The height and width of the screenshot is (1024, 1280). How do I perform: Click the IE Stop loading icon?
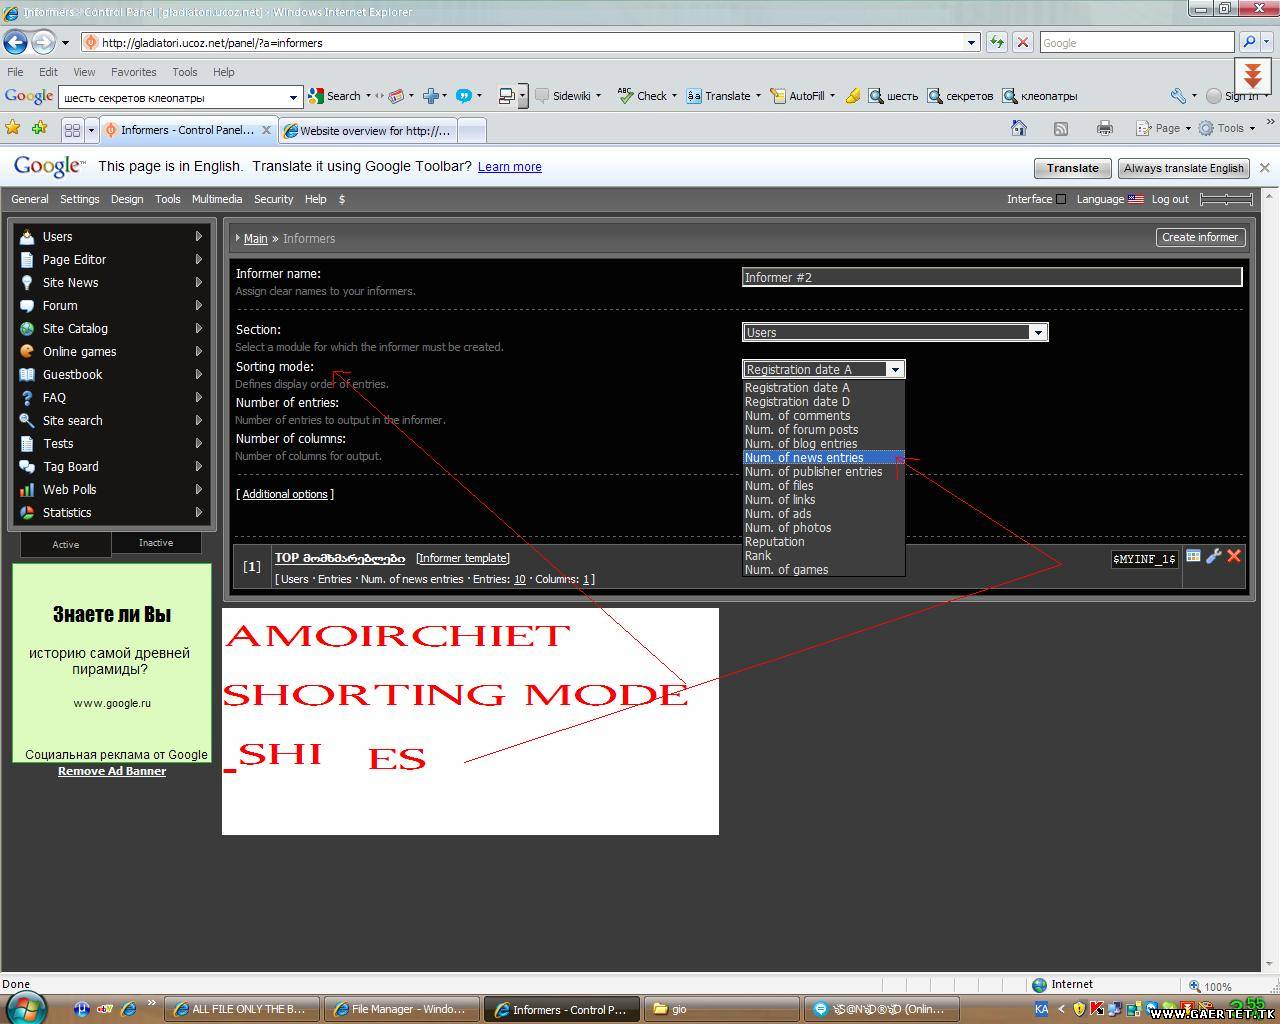(x=1022, y=42)
